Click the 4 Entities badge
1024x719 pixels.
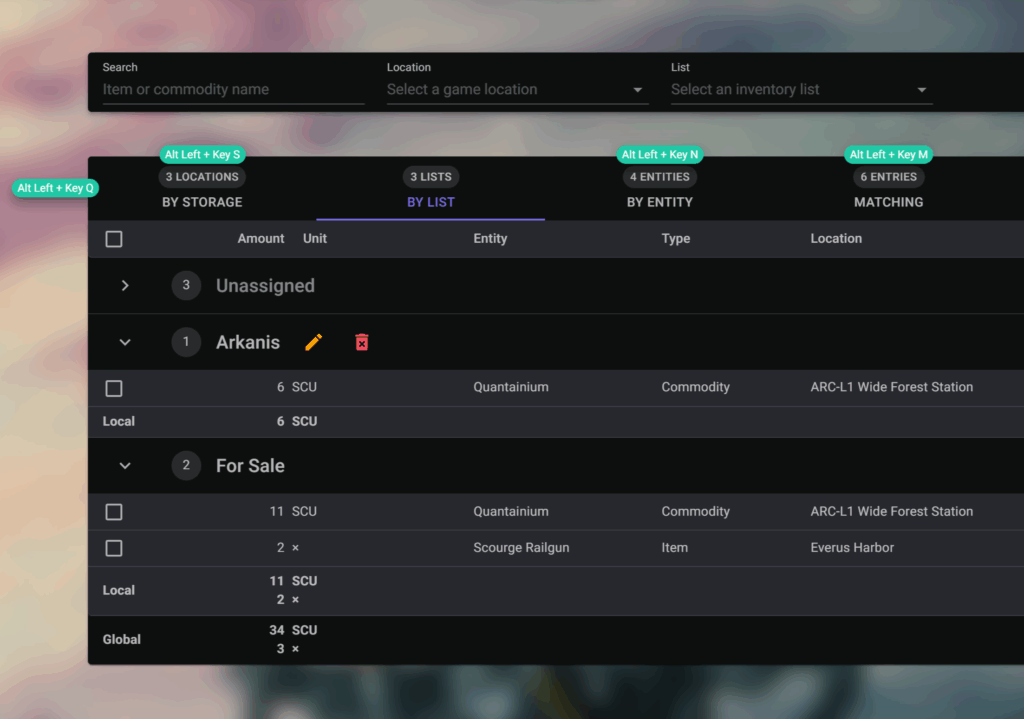click(660, 176)
